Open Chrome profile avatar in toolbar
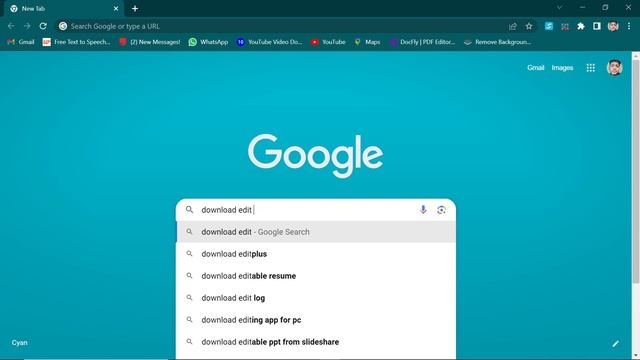This screenshot has width=640, height=360. coord(613,26)
